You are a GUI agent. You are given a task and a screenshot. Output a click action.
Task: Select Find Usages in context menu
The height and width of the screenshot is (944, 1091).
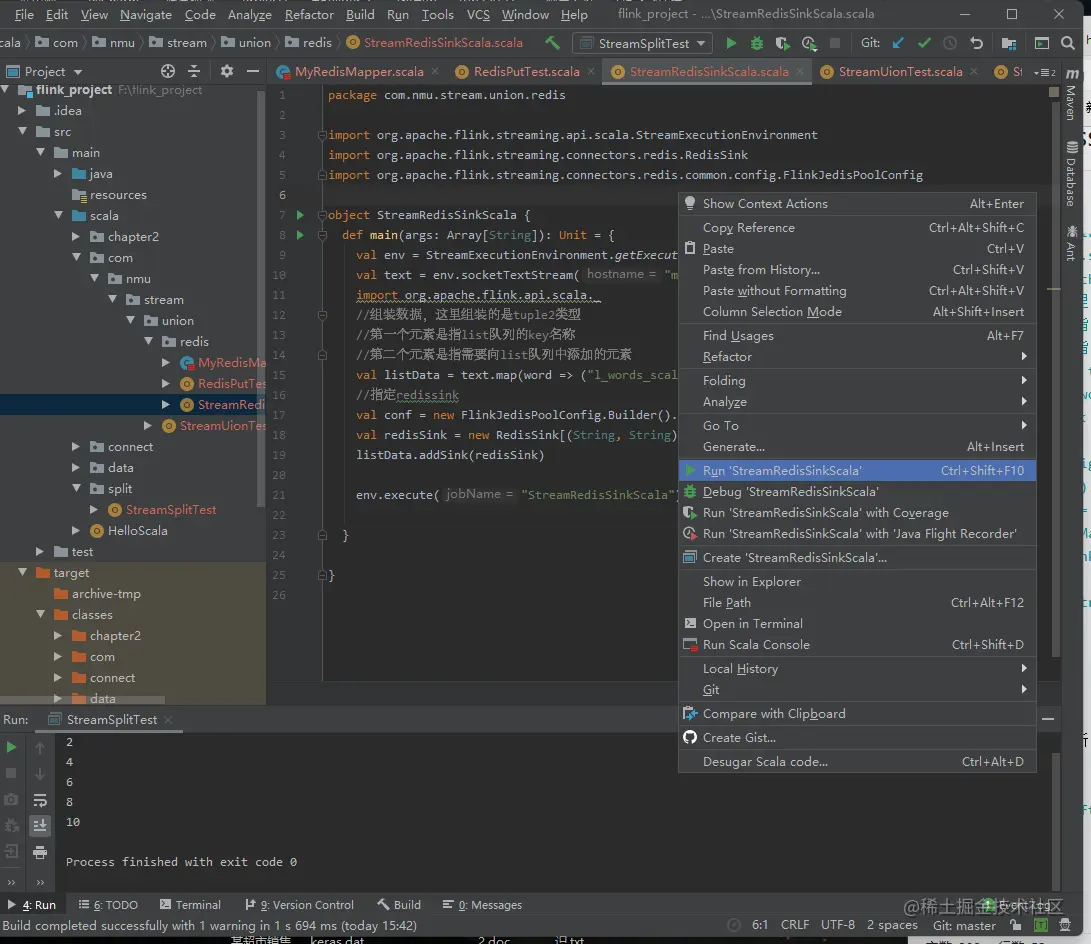(x=857, y=335)
